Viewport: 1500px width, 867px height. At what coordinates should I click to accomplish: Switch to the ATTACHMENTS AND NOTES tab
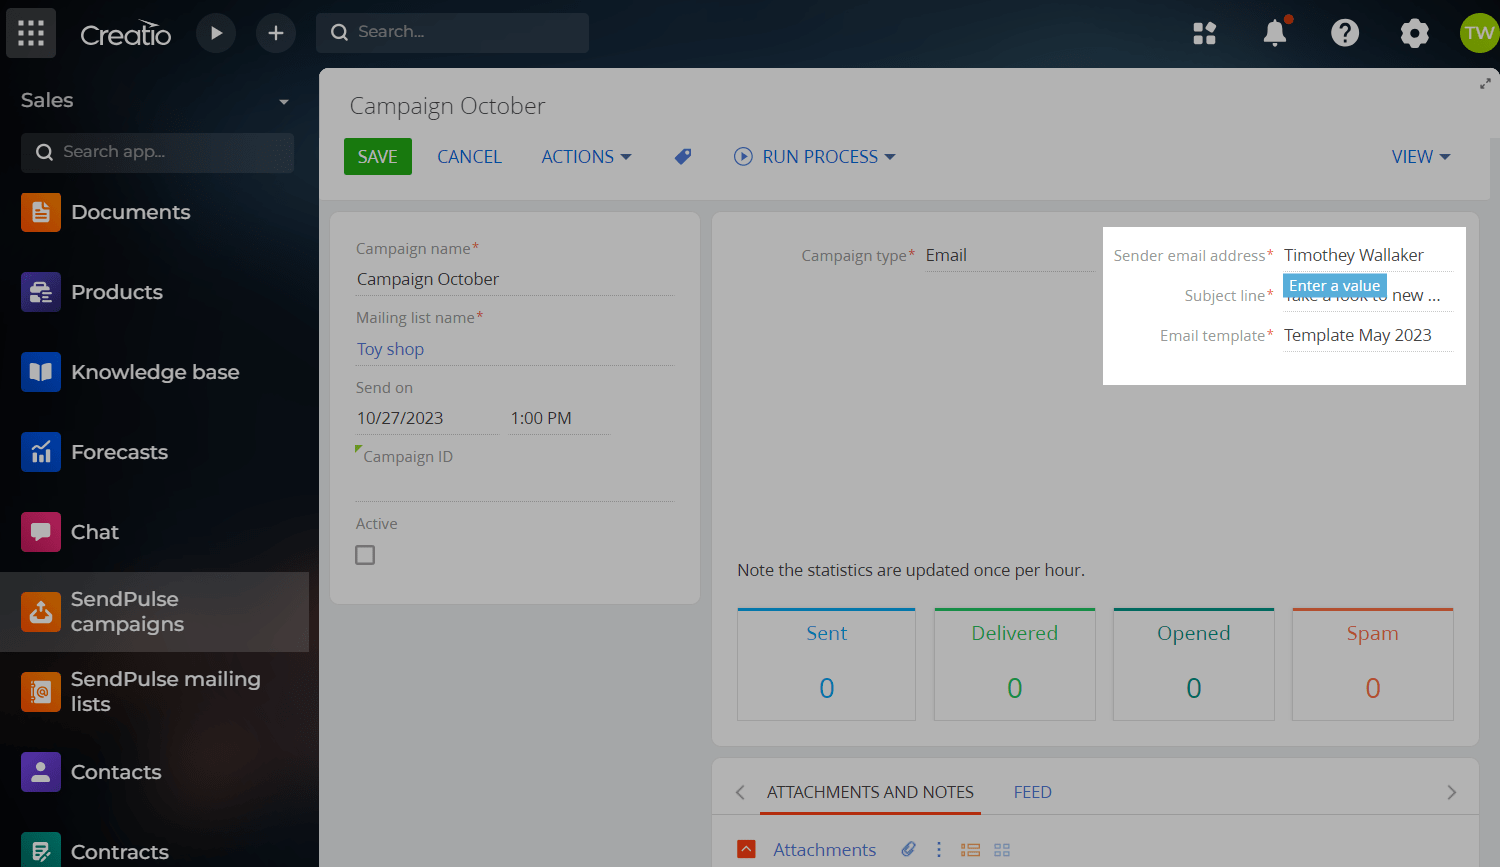coord(870,792)
